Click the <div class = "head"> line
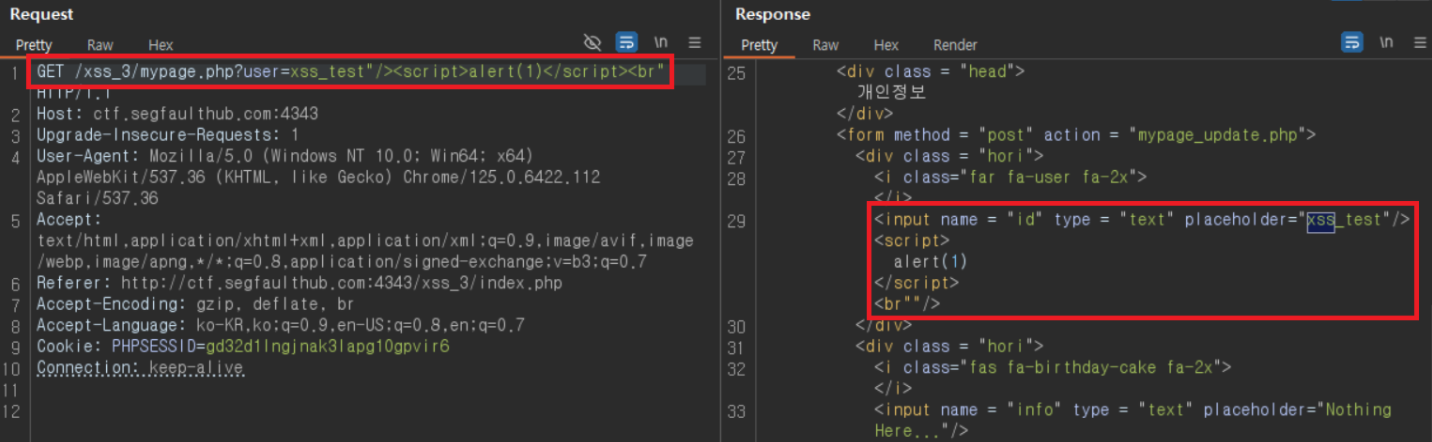 point(932,71)
